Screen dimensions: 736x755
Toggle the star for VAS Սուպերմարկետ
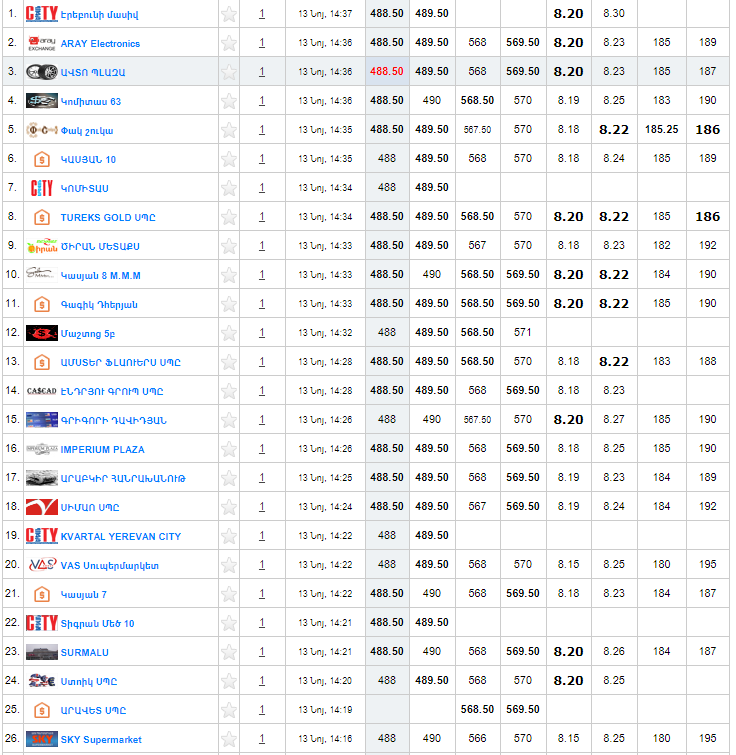pyautogui.click(x=229, y=565)
